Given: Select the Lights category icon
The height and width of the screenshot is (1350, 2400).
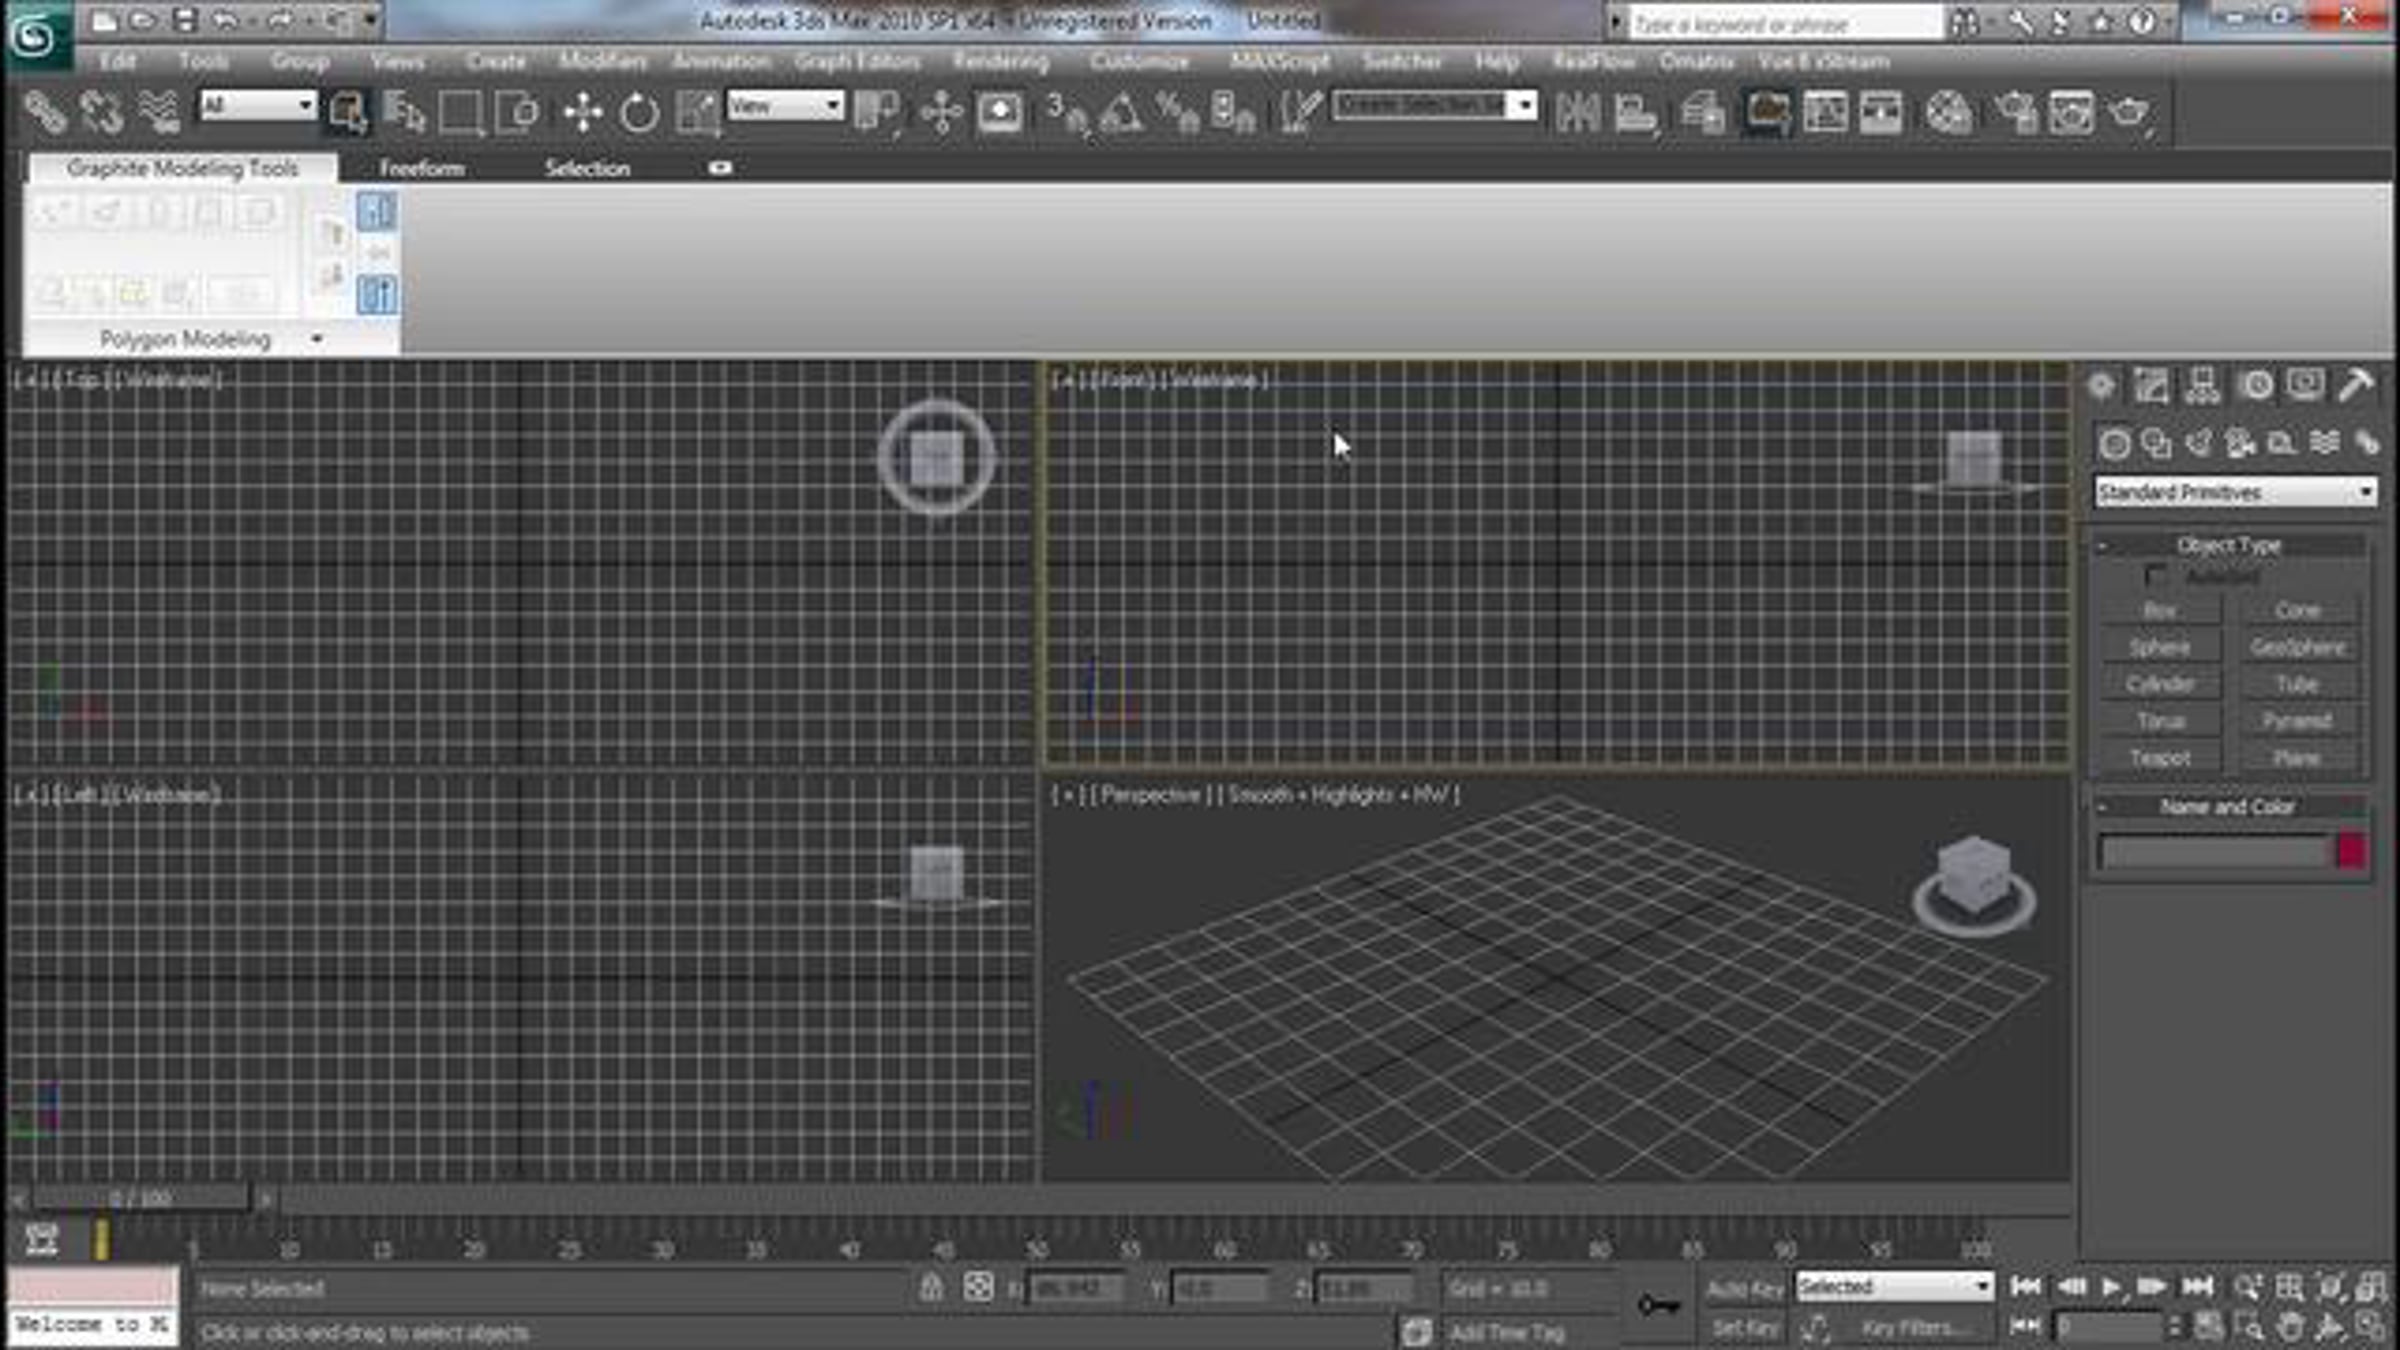Looking at the screenshot, I should point(2198,443).
